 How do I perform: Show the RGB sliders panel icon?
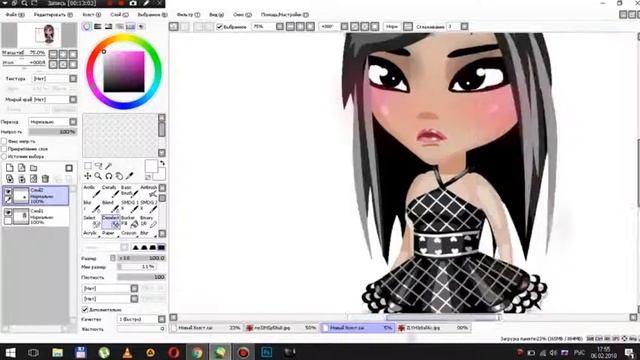pos(98,27)
